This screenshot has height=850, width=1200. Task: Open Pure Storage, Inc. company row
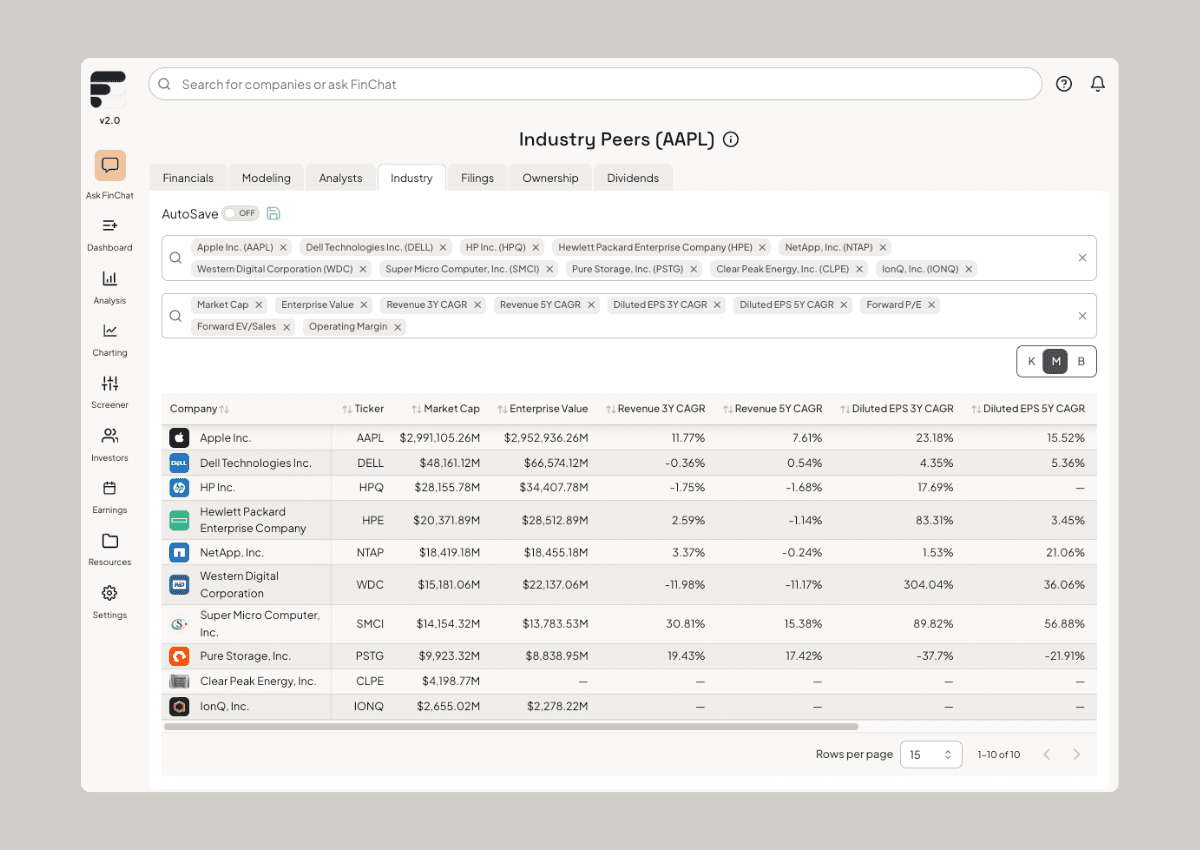(x=629, y=657)
